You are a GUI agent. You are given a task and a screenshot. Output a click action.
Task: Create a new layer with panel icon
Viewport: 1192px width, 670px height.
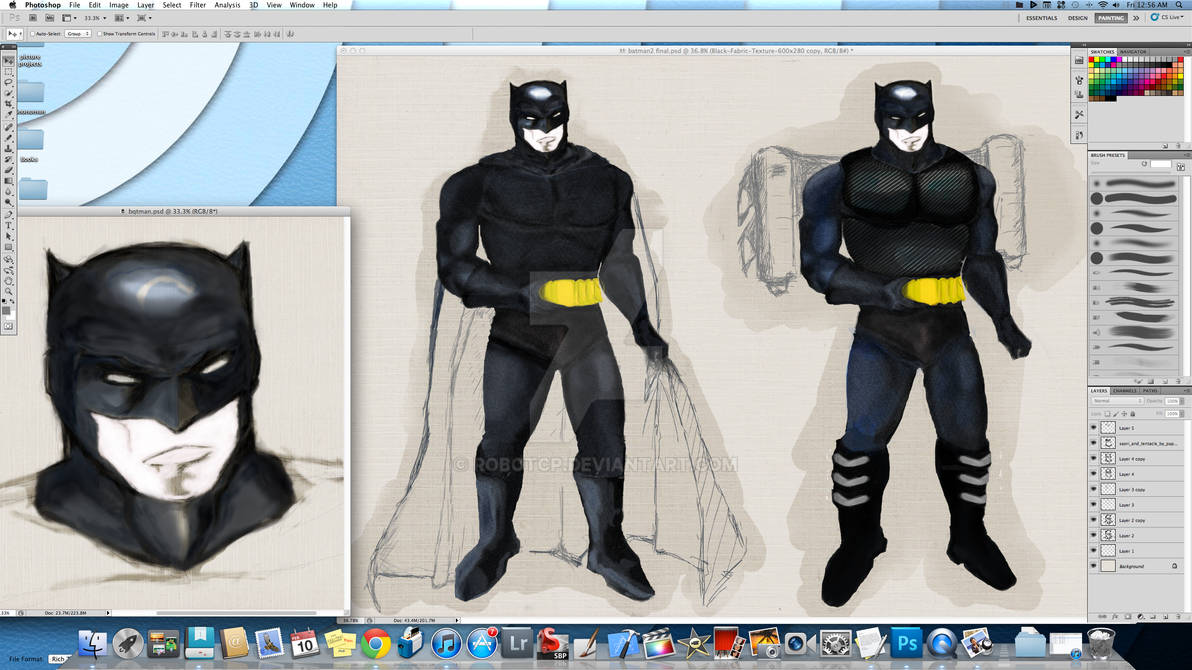click(1165, 617)
